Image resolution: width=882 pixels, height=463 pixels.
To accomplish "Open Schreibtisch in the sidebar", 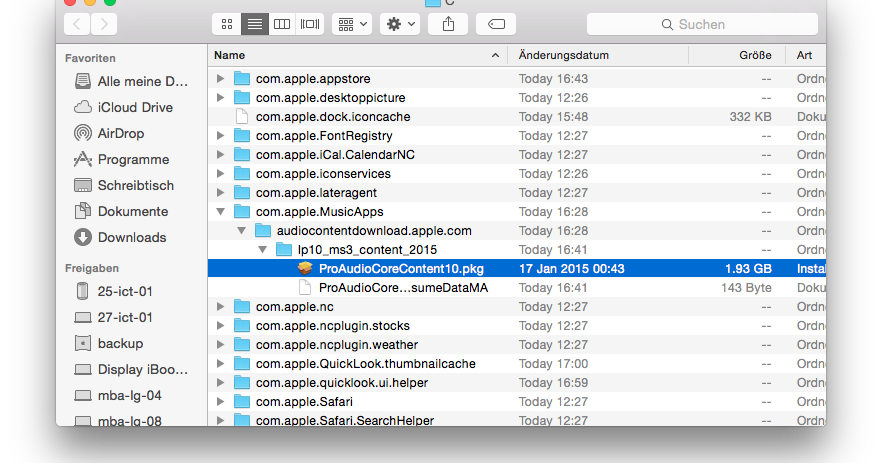I will [124, 185].
